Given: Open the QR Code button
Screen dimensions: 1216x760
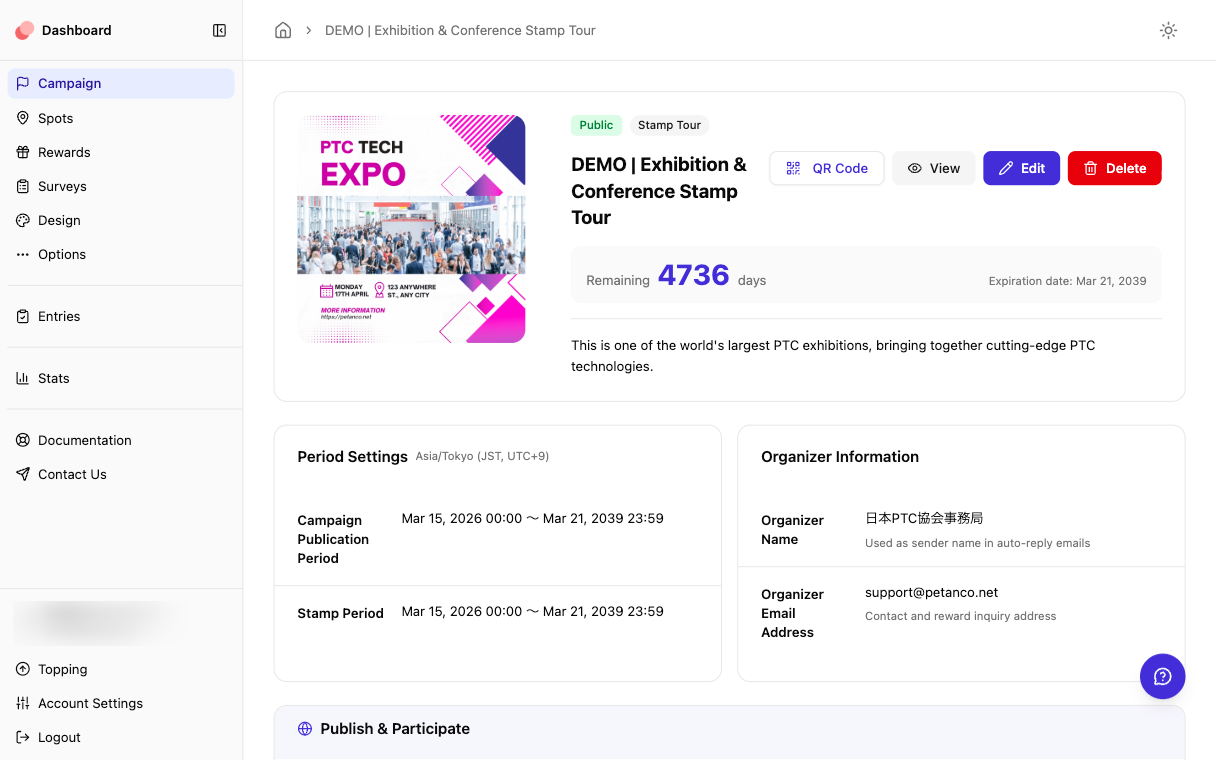Looking at the screenshot, I should point(826,168).
